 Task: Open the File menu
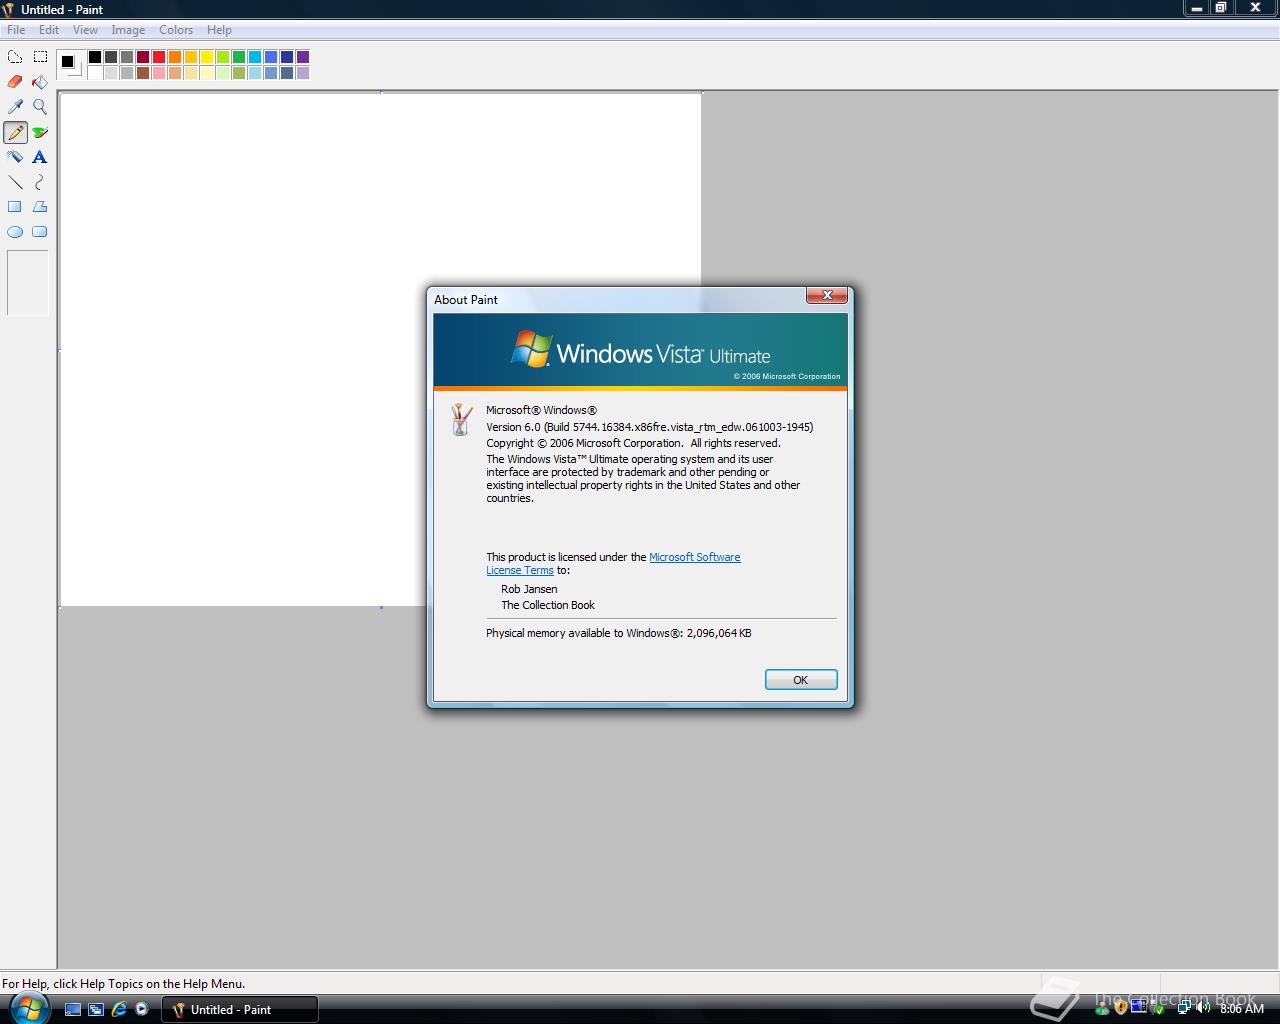click(x=16, y=30)
